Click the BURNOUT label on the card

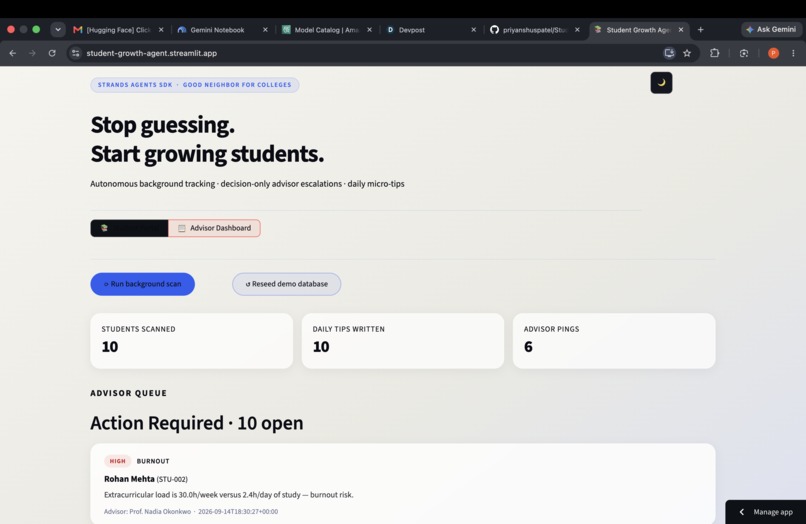coord(153,461)
